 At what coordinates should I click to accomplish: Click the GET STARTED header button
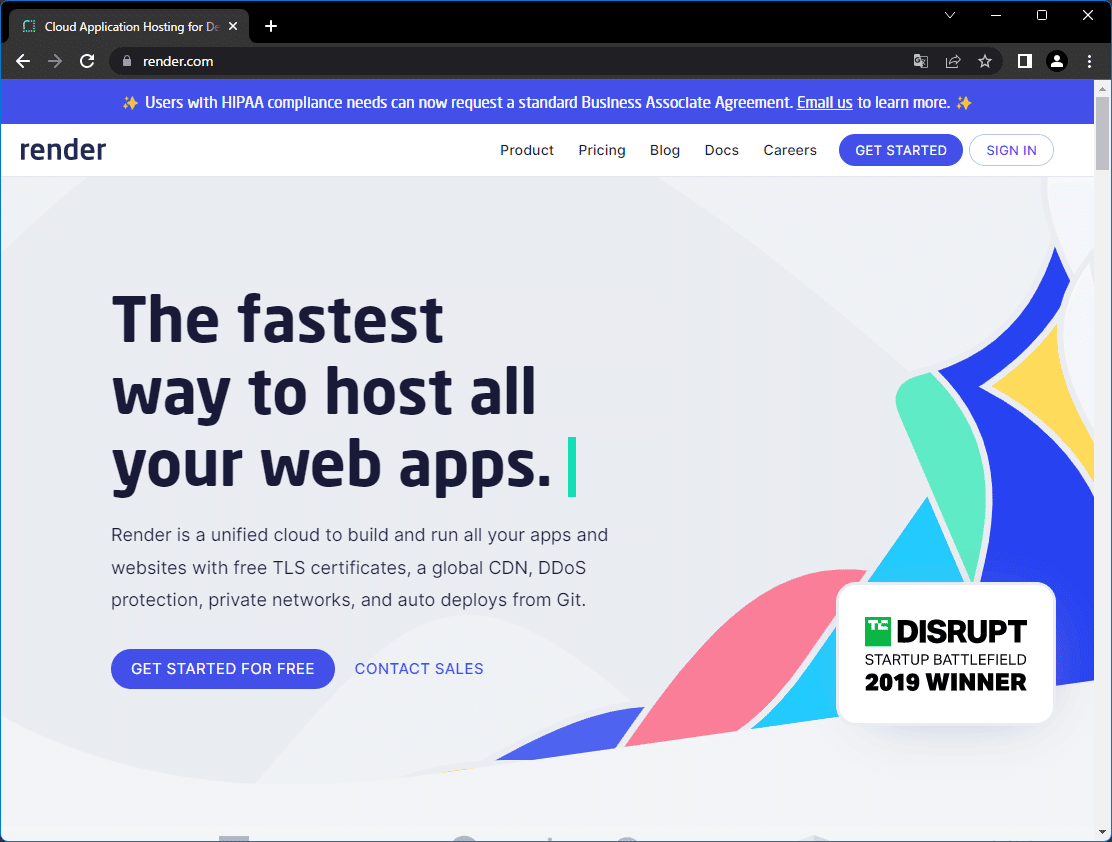click(901, 150)
